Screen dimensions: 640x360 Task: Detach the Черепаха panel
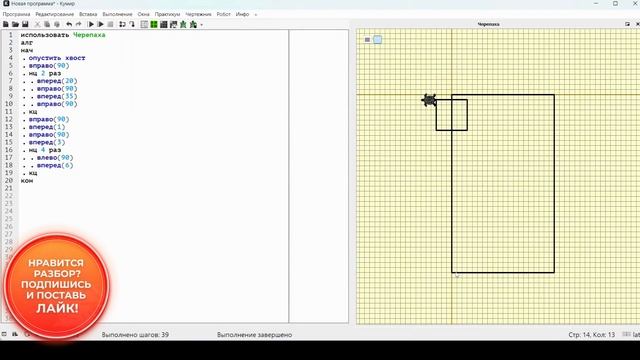pos(627,24)
